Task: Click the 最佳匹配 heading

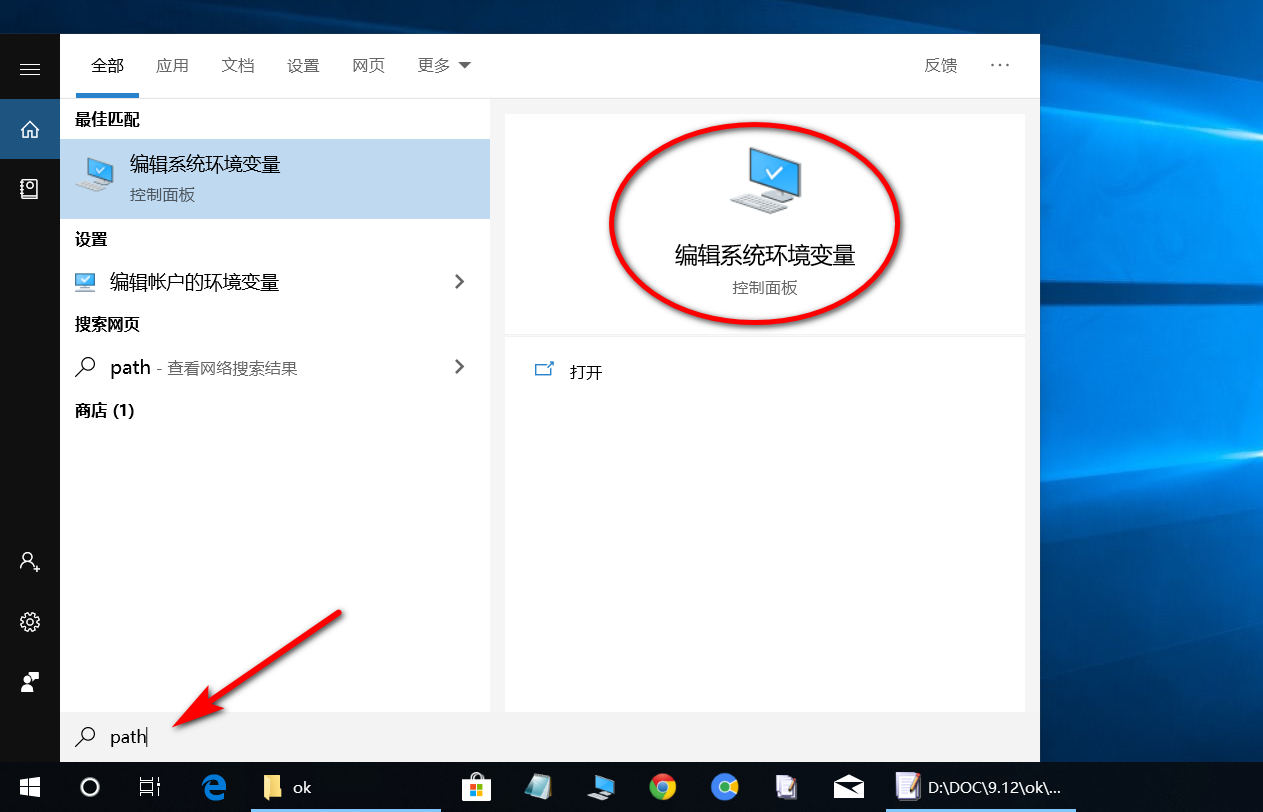Action: click(x=107, y=120)
